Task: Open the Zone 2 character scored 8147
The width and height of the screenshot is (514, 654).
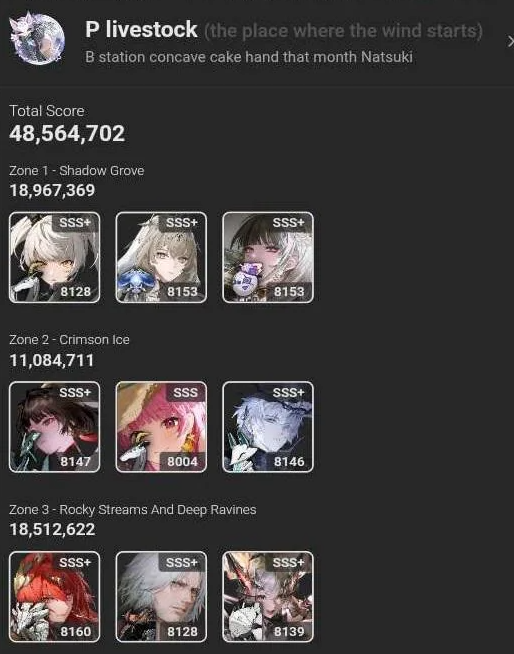Action: [54, 427]
